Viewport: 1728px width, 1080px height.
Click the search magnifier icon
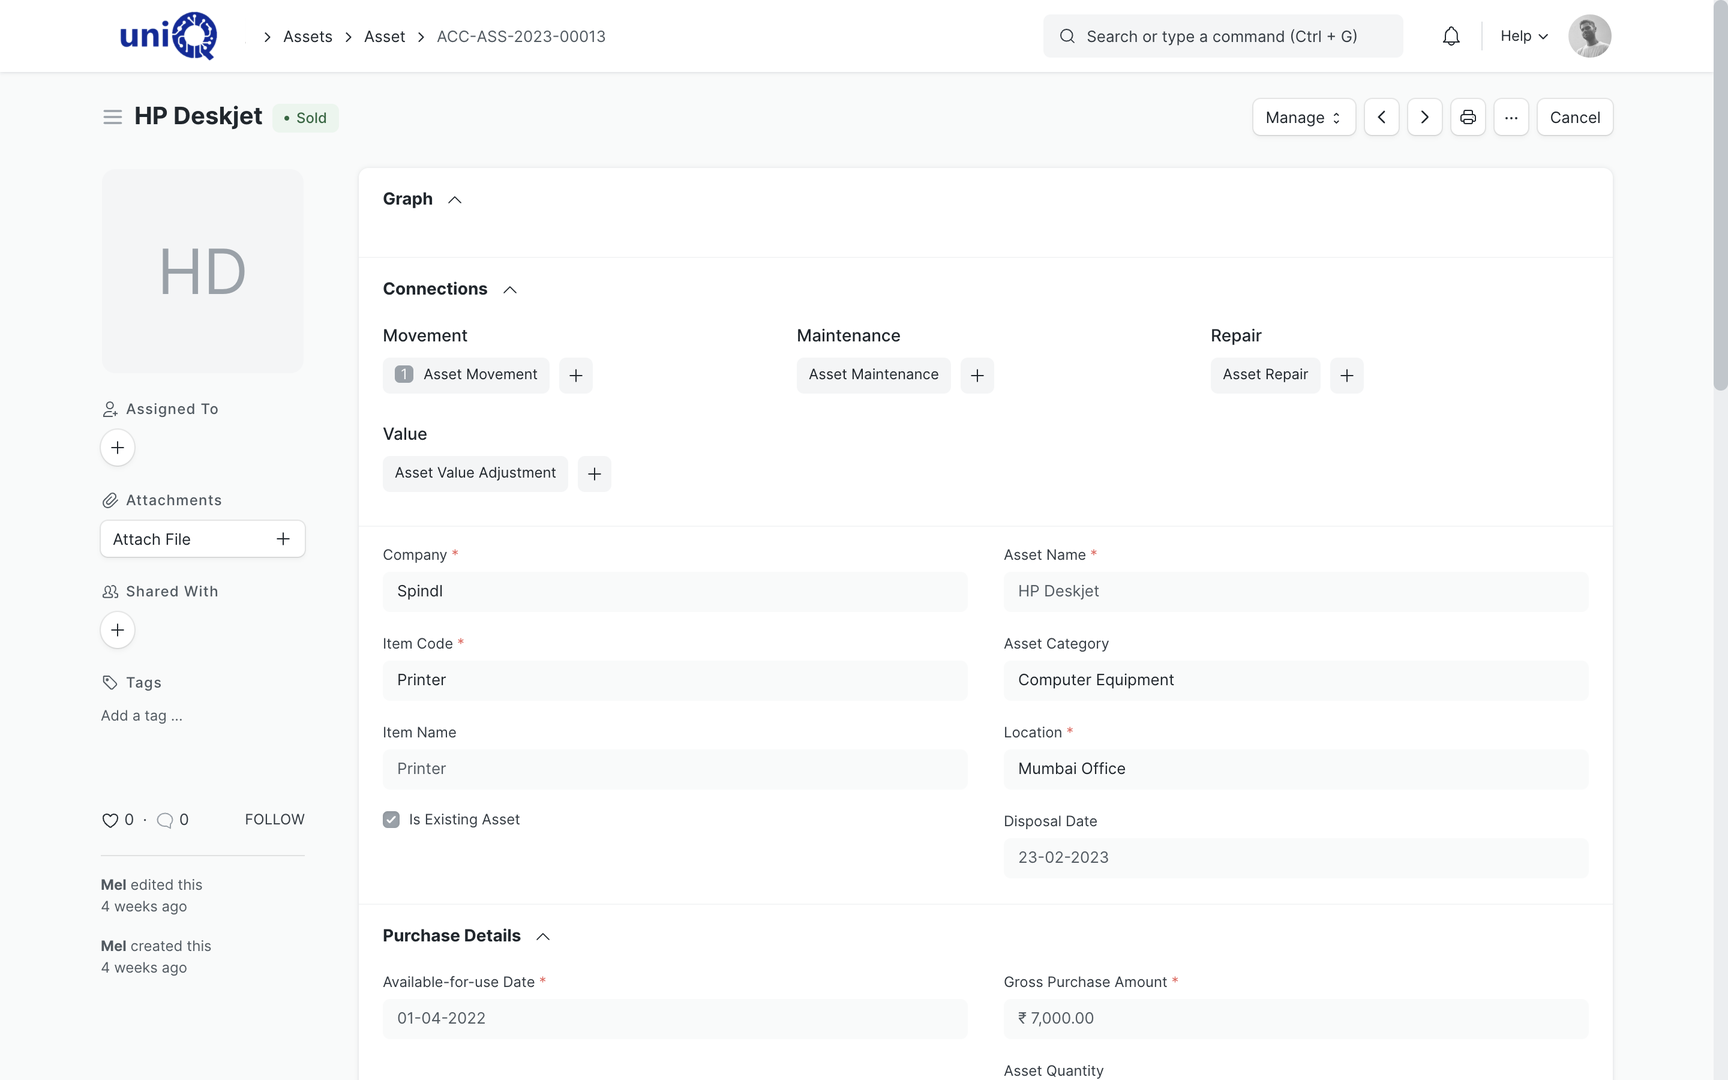1067,36
